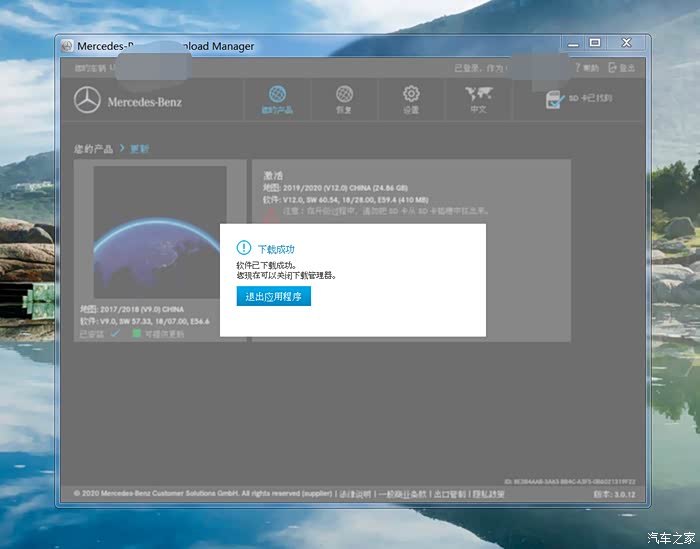Select the 2017/2018 V9.0 China map thumbnail
This screenshot has height=549, width=700.
tap(160, 232)
